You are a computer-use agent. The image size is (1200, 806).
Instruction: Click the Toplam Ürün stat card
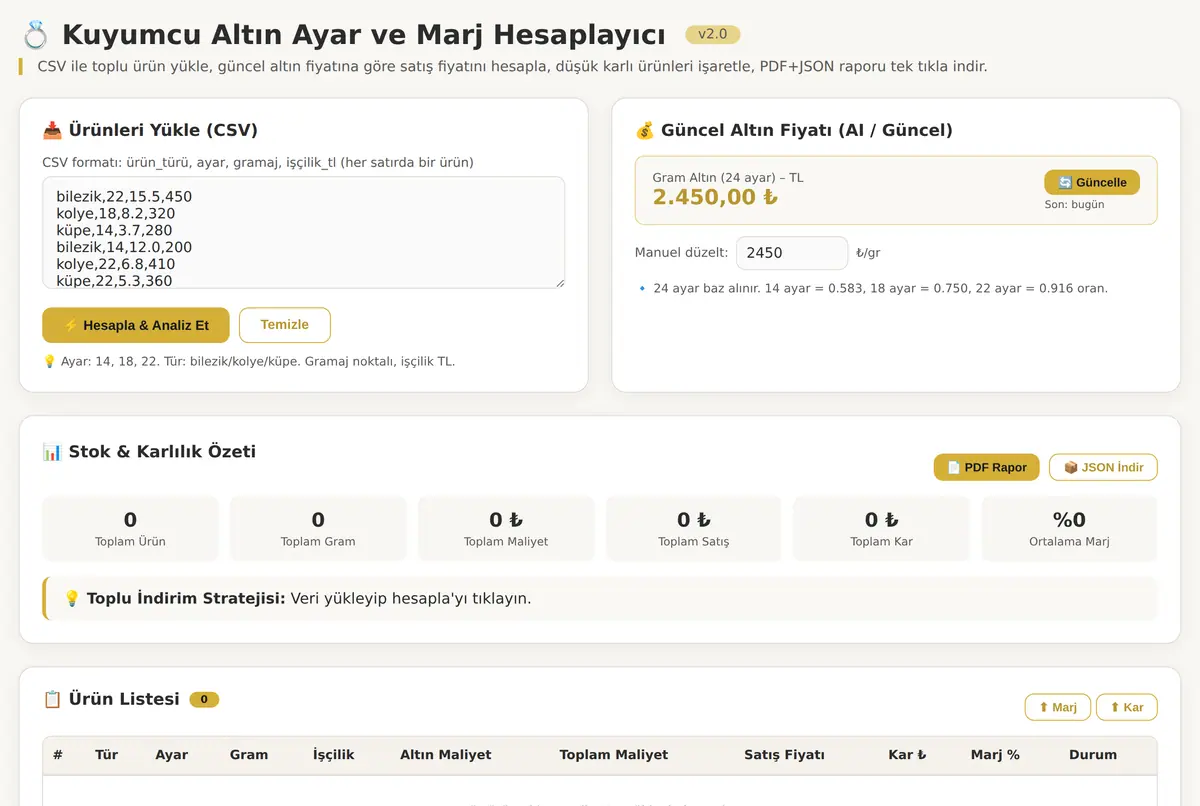click(130, 529)
